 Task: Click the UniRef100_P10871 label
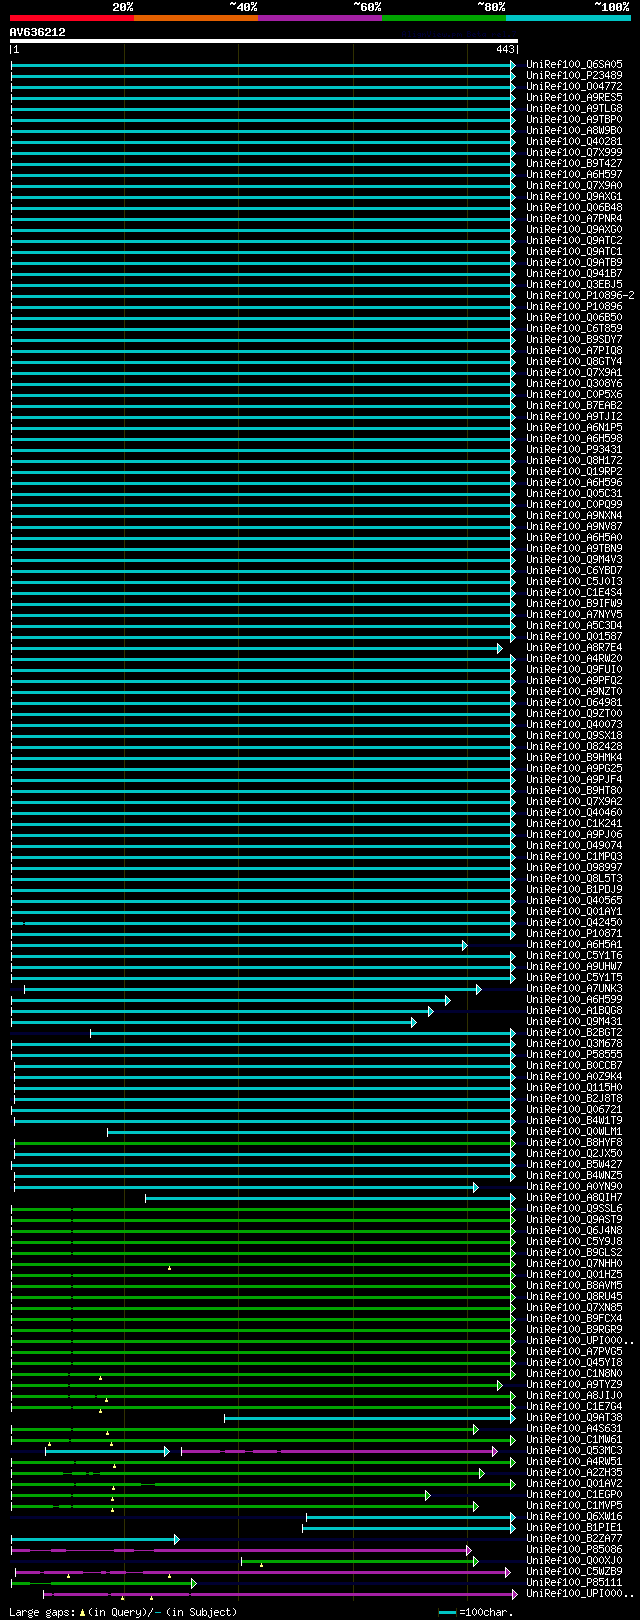[574, 934]
